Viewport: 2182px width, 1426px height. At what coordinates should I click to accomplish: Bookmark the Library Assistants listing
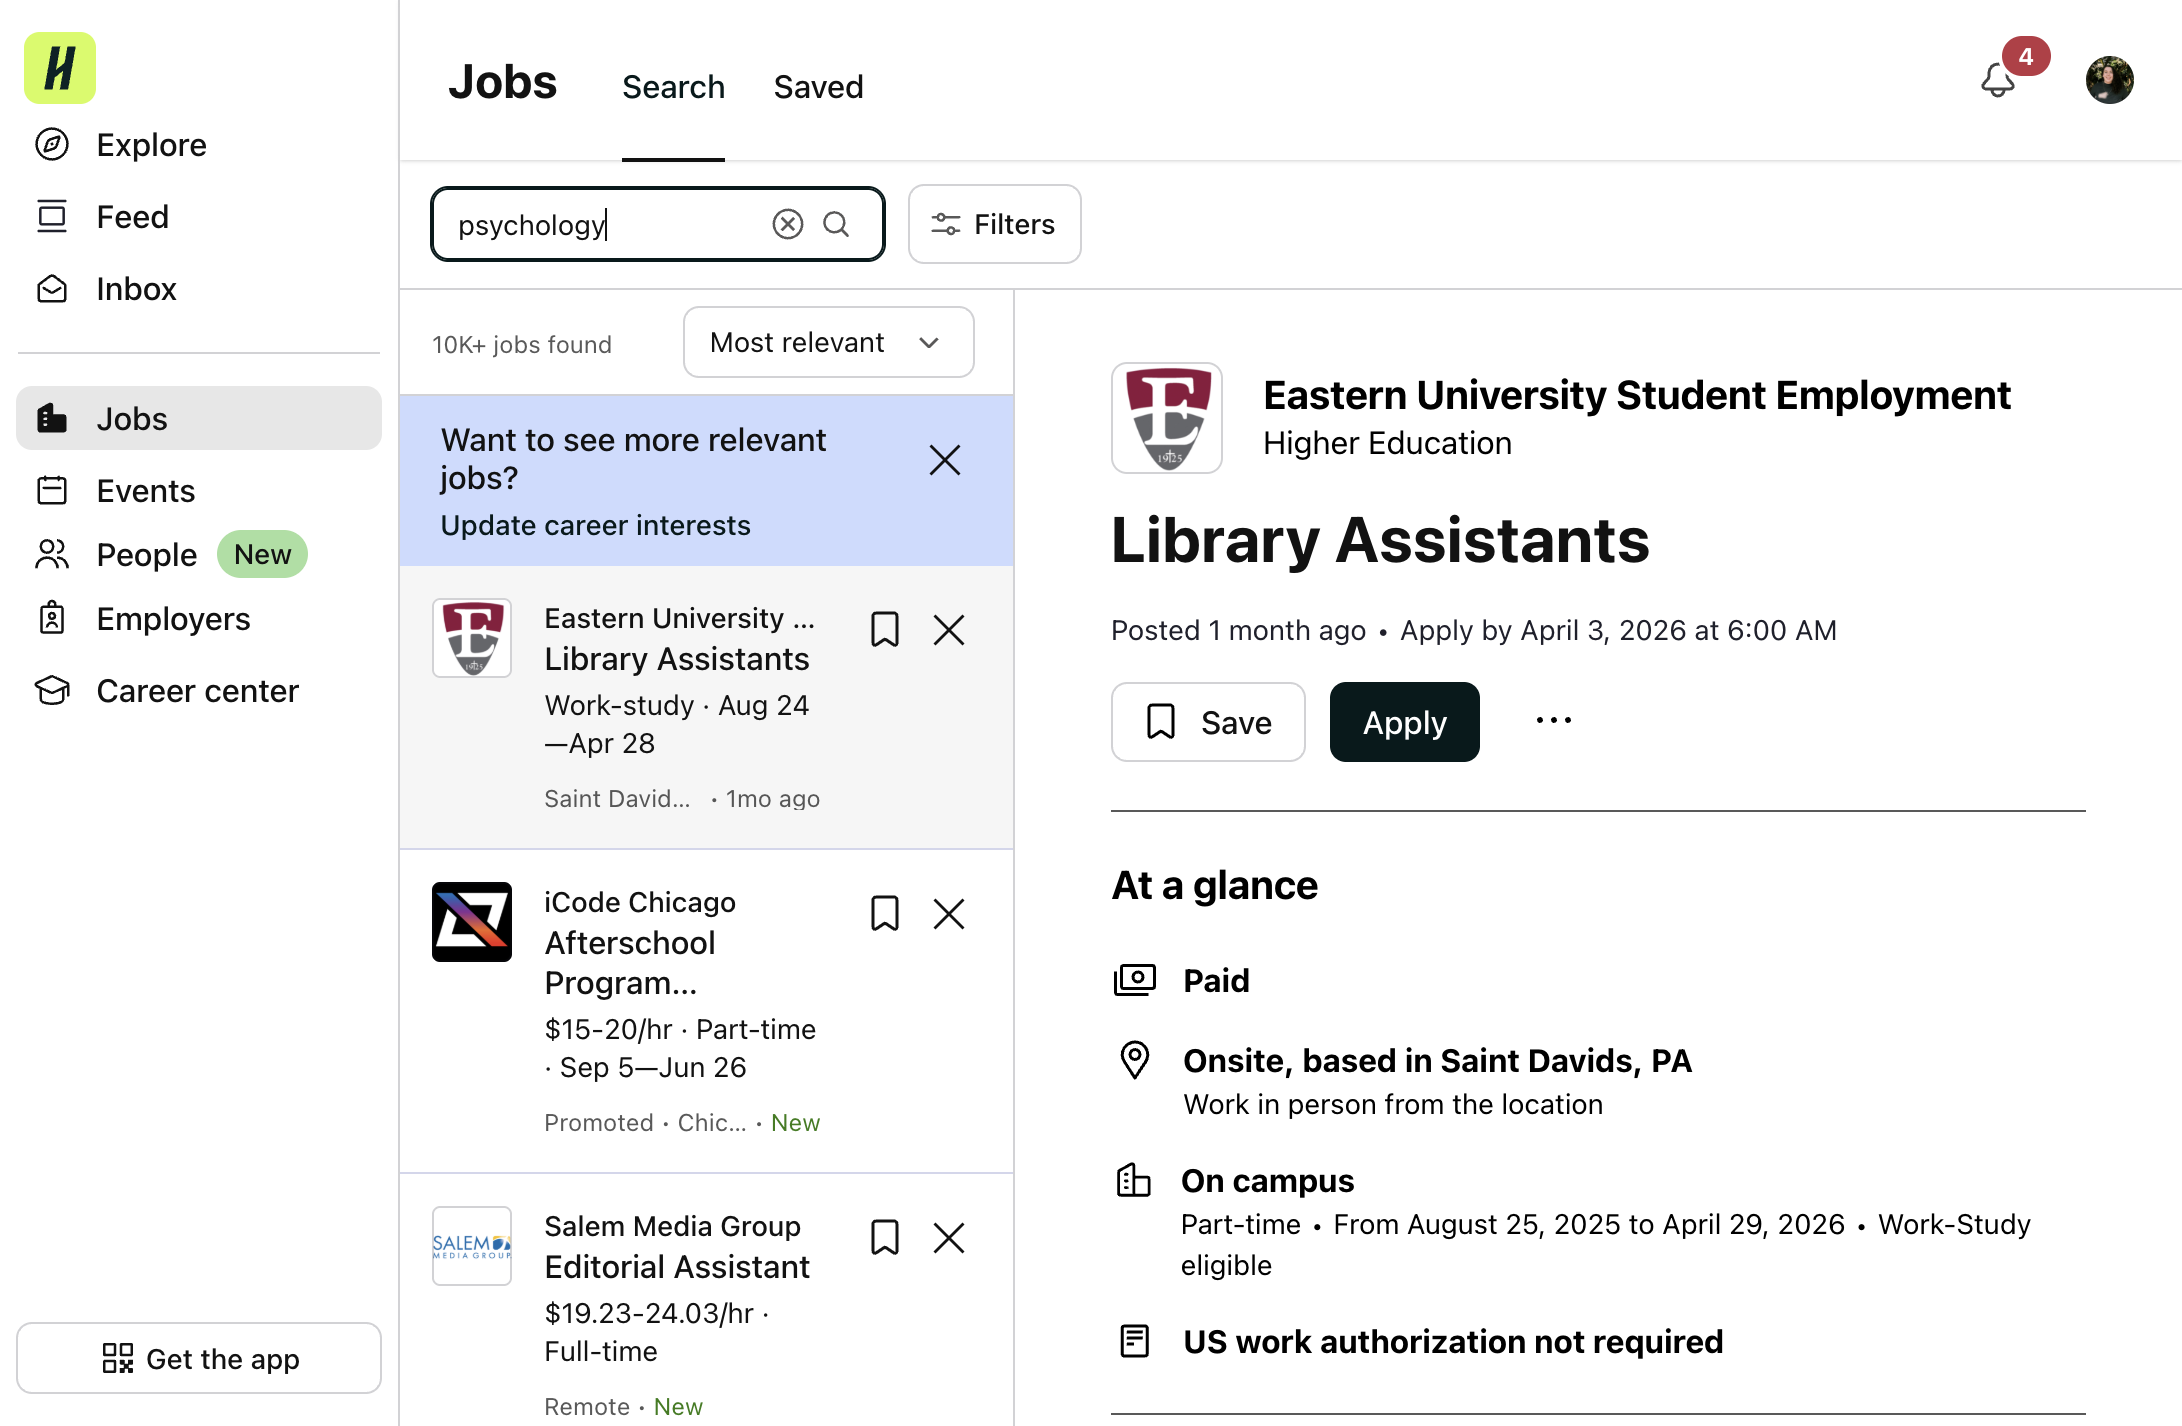885,630
